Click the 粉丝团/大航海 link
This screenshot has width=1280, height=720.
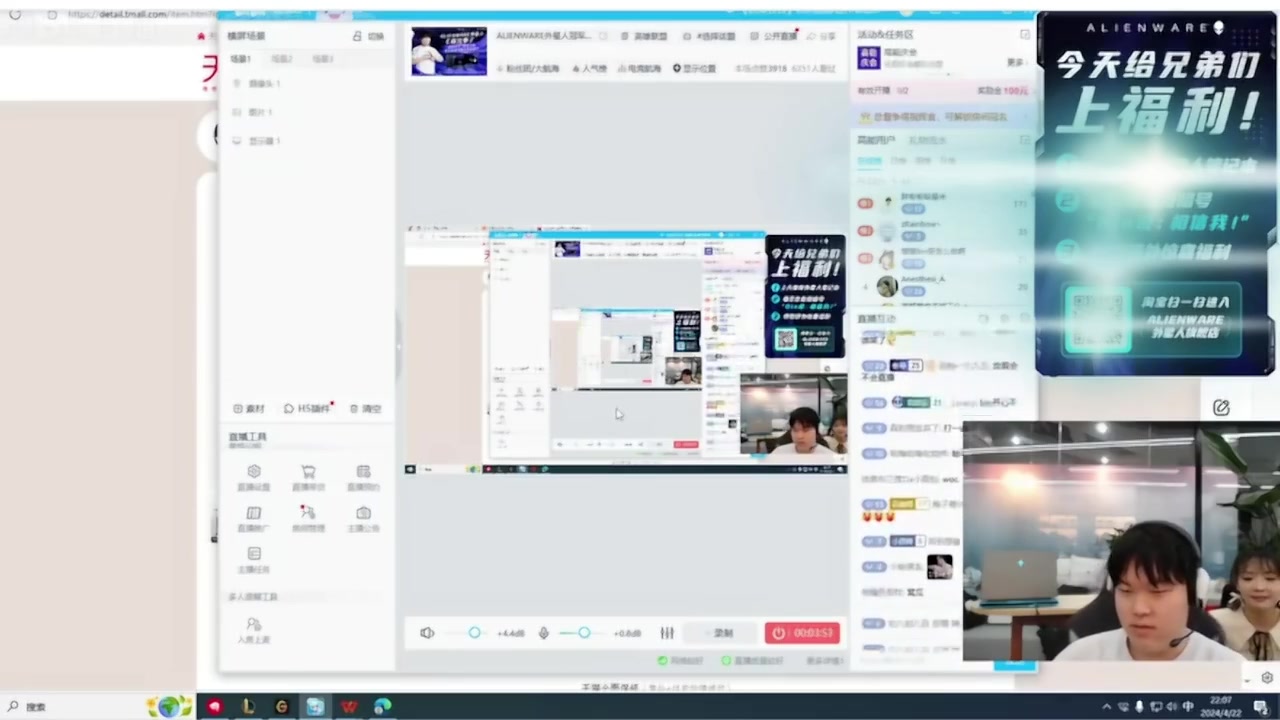(x=528, y=69)
